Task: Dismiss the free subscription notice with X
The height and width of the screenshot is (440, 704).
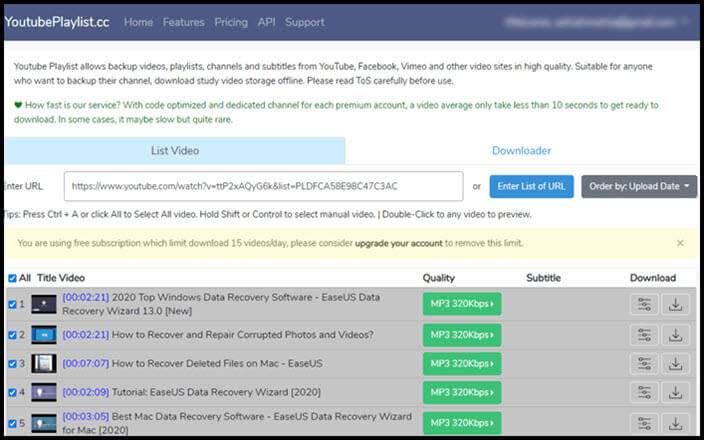Action: [680, 243]
